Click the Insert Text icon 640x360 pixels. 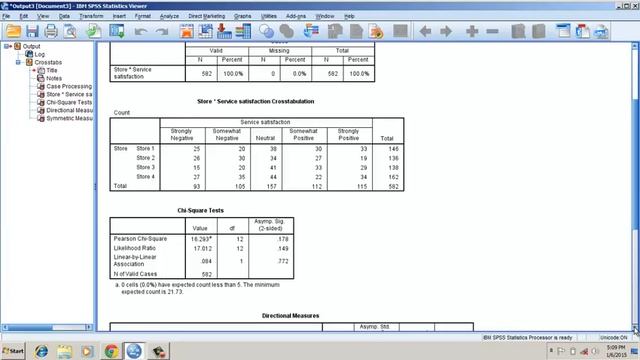click(601, 31)
